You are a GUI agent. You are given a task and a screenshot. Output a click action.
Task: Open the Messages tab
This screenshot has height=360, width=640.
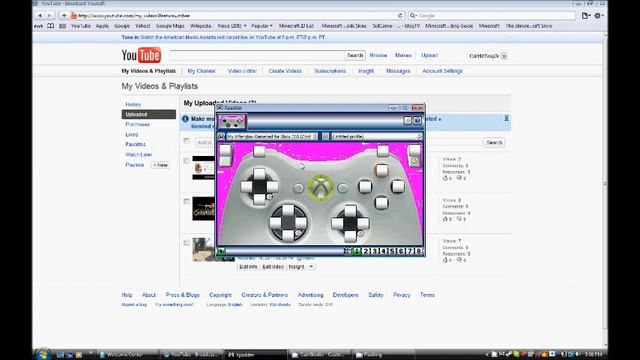[x=398, y=71]
